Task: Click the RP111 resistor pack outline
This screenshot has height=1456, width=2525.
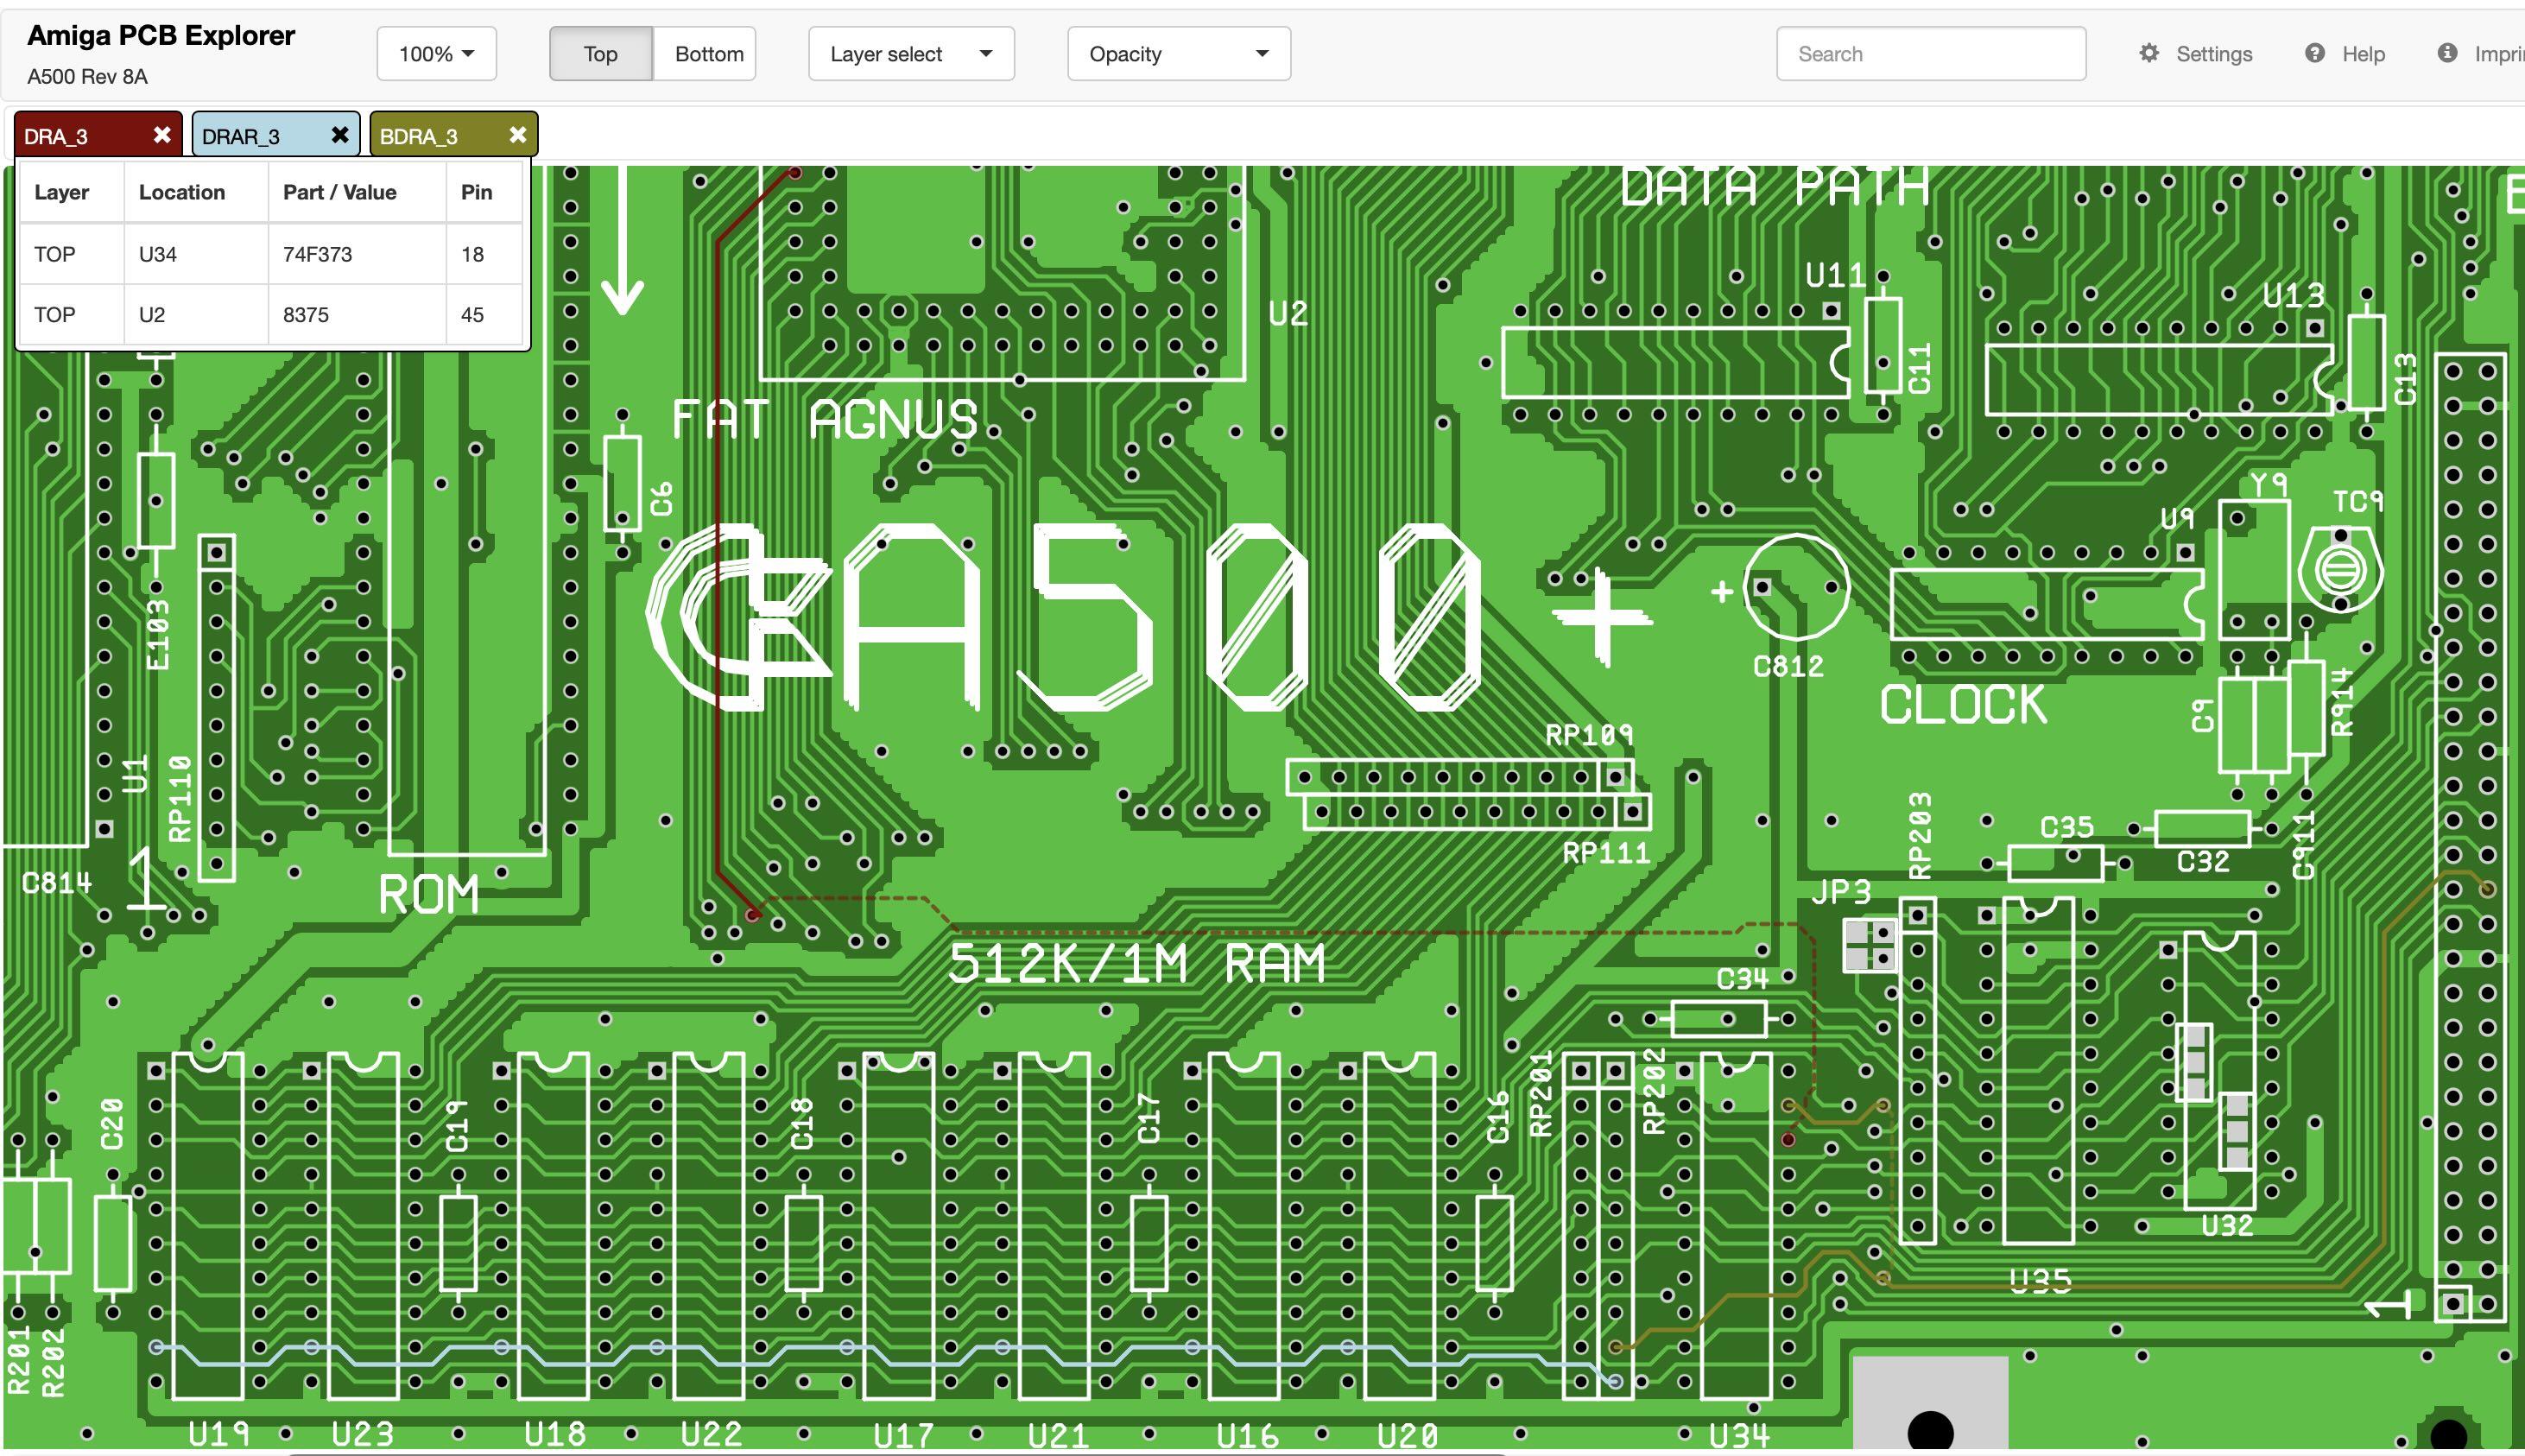Action: click(x=1477, y=812)
